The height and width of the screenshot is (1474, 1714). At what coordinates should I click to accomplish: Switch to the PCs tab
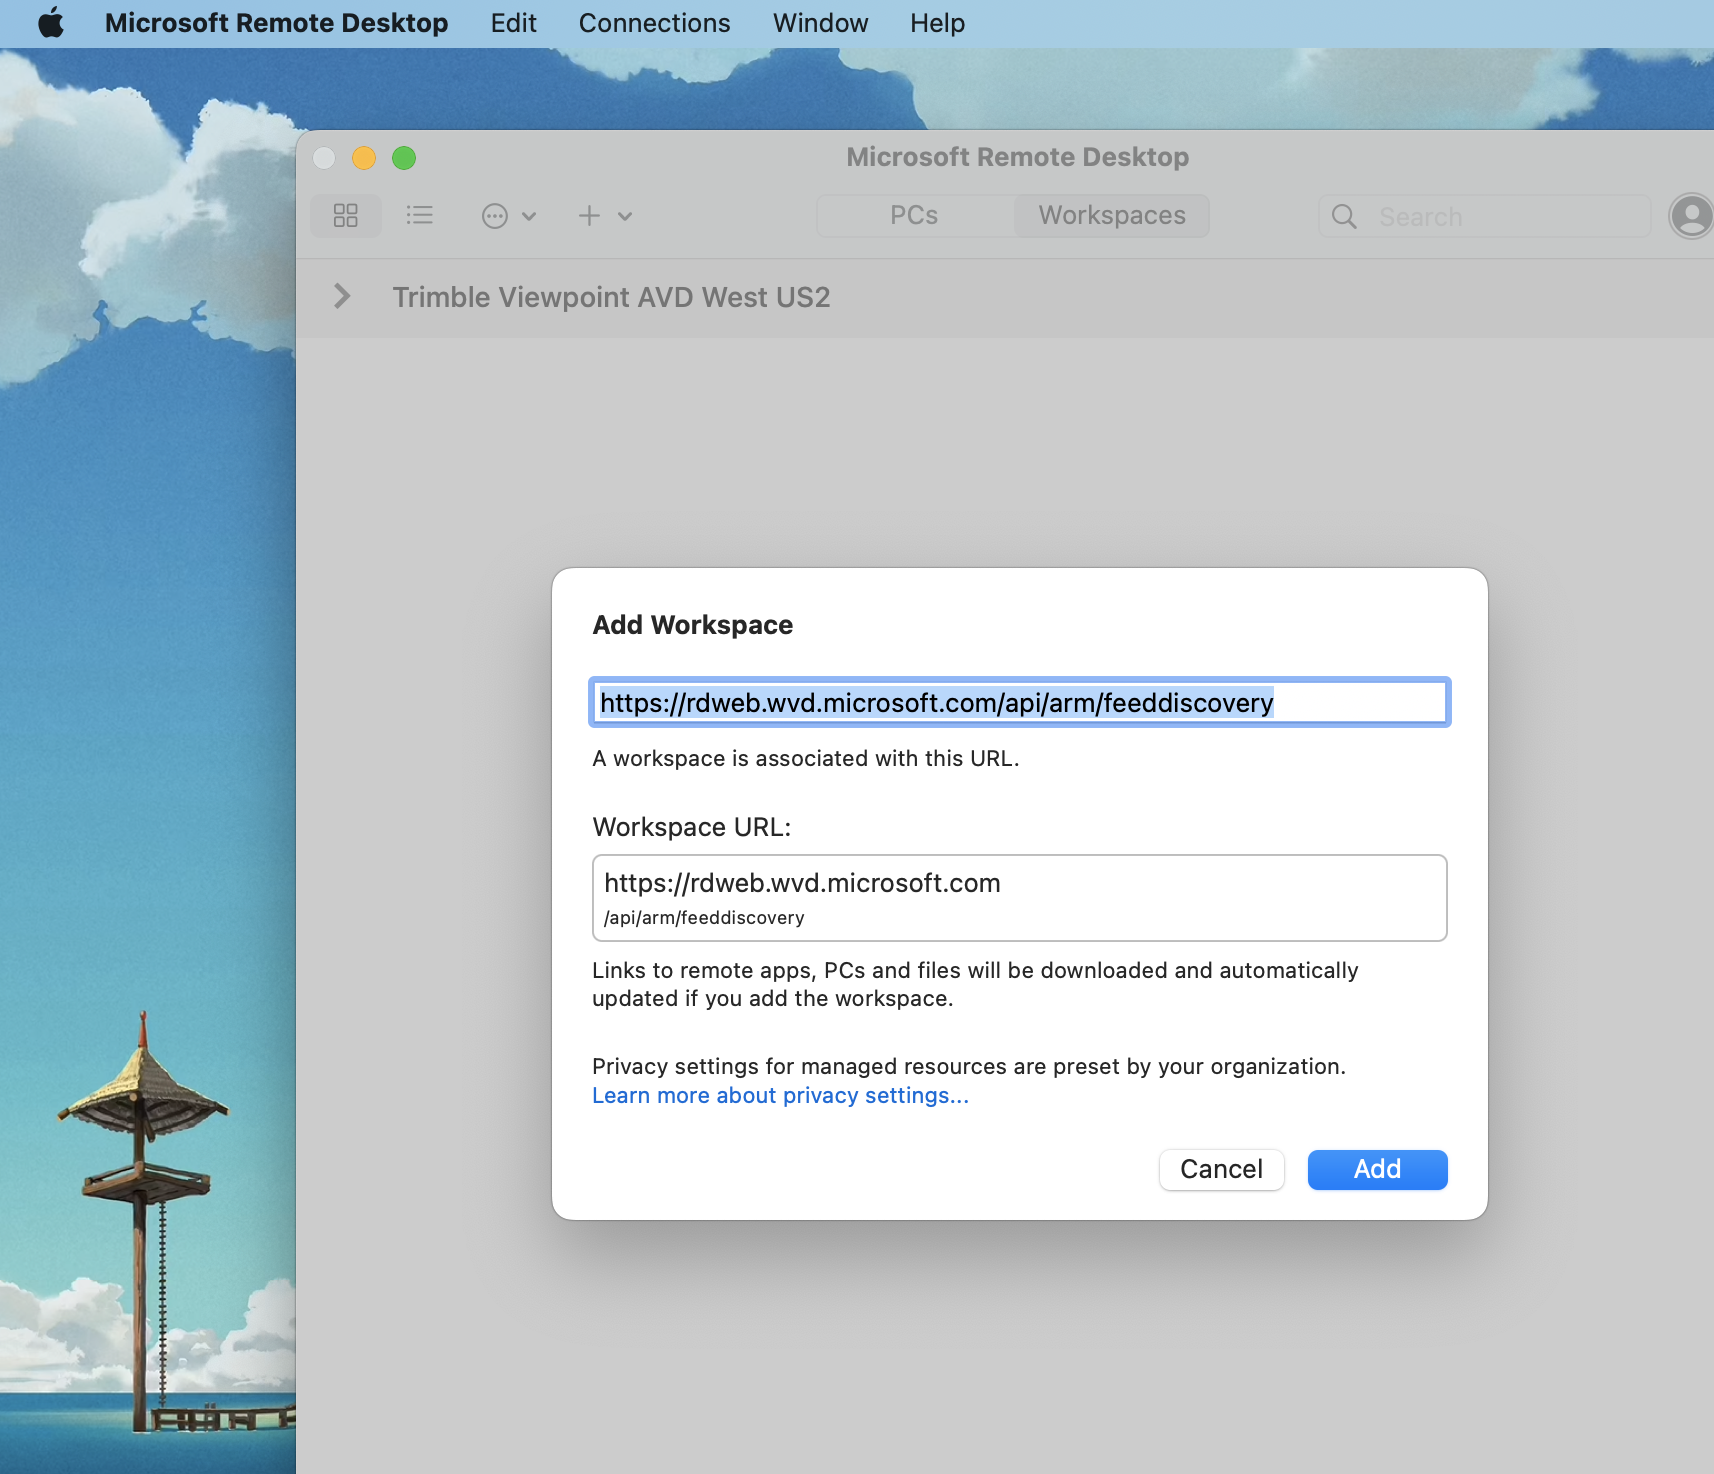coord(914,216)
